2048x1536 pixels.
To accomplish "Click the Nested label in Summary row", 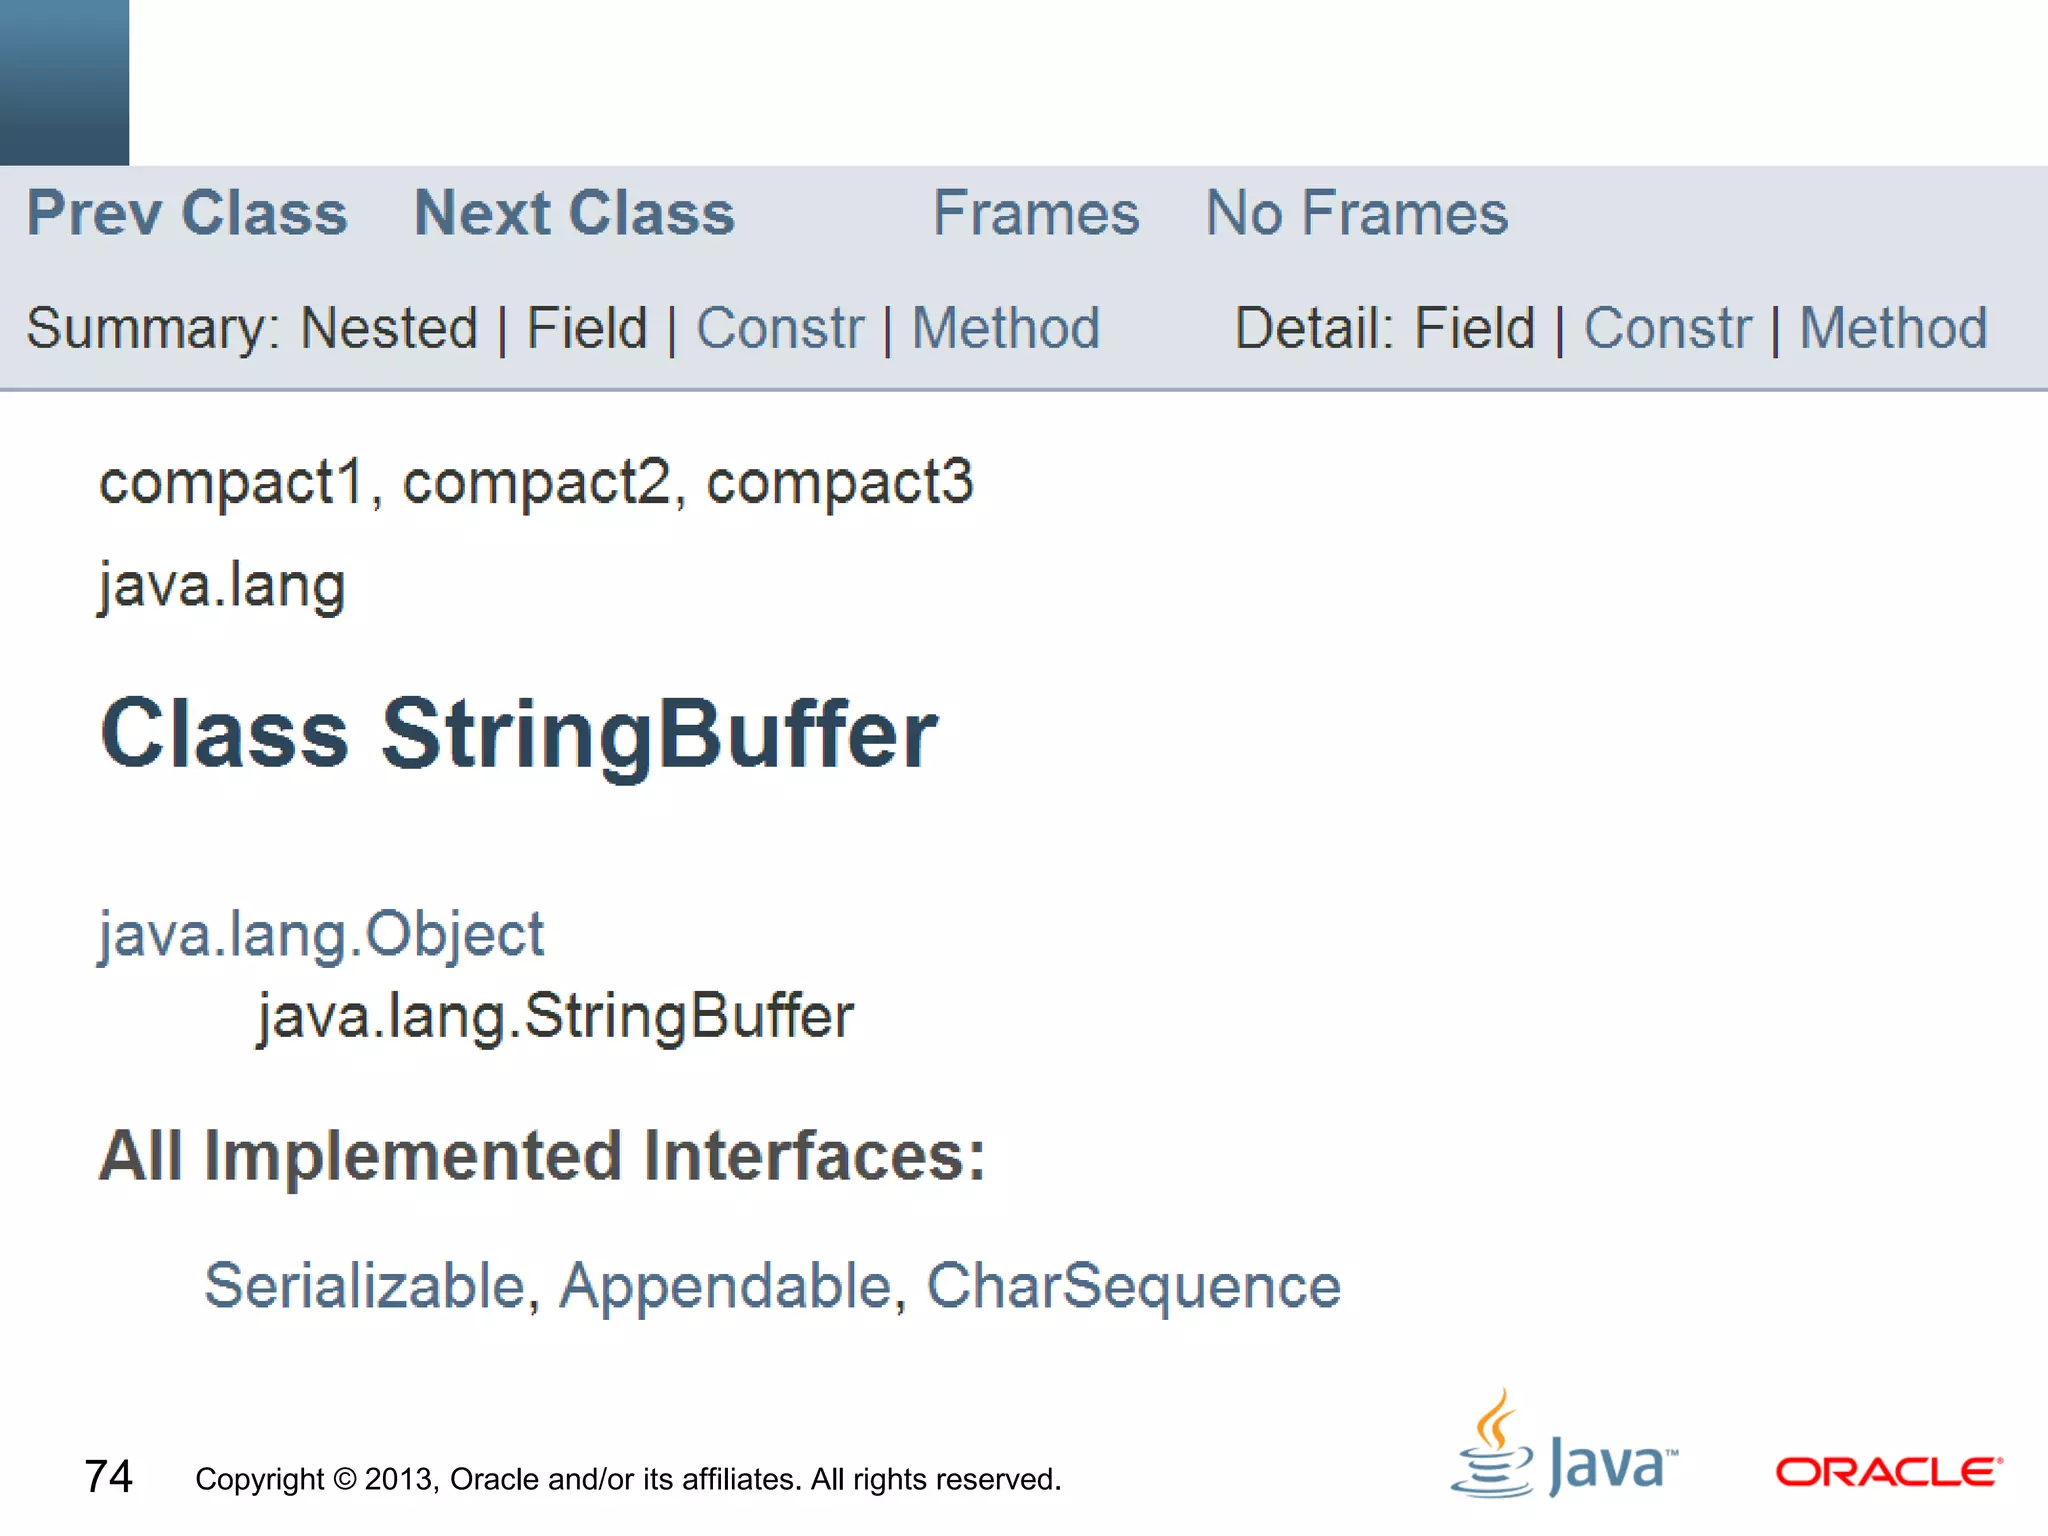I will [x=389, y=328].
